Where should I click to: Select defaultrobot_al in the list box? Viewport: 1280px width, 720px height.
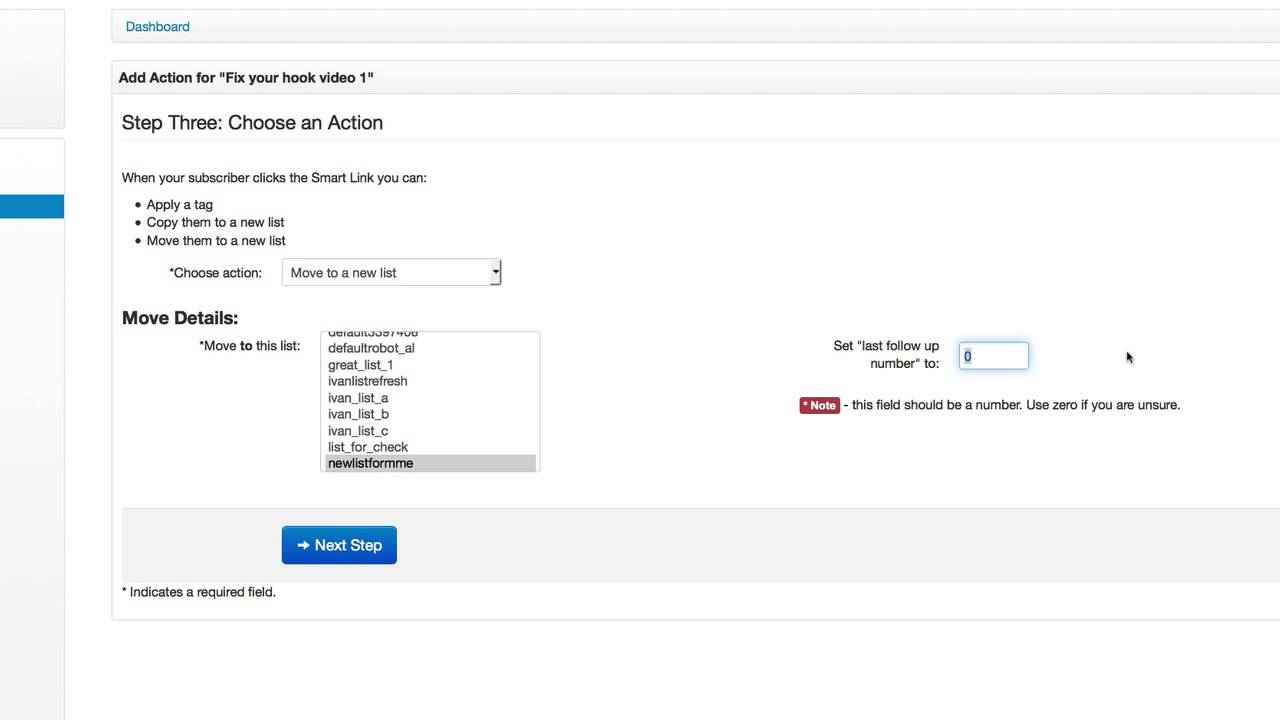[371, 348]
